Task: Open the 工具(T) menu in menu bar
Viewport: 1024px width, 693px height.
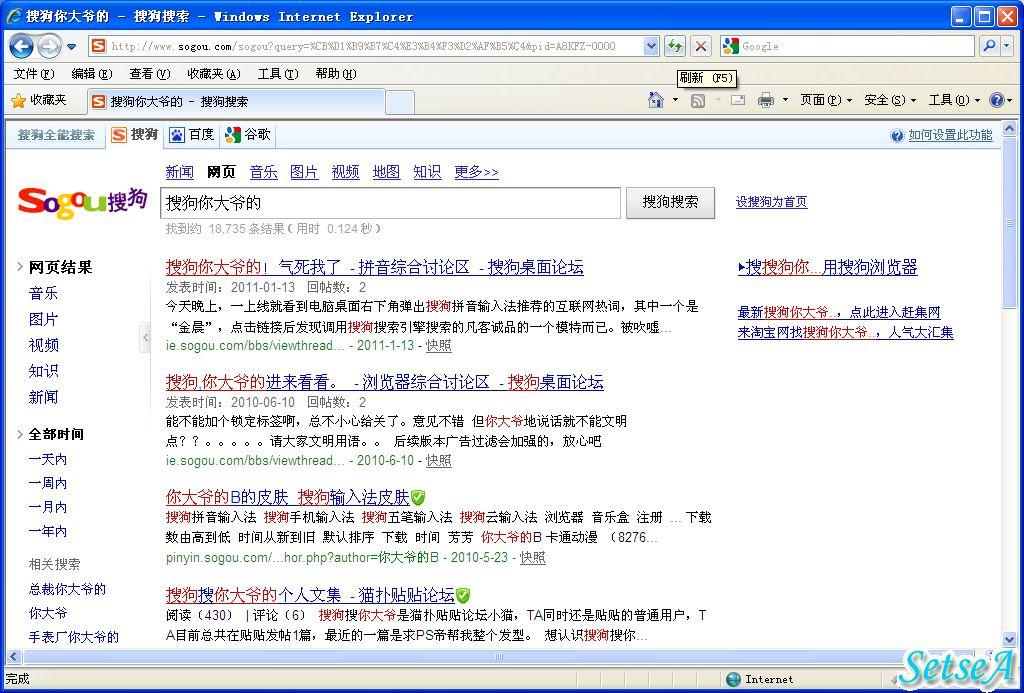Action: click(x=278, y=74)
